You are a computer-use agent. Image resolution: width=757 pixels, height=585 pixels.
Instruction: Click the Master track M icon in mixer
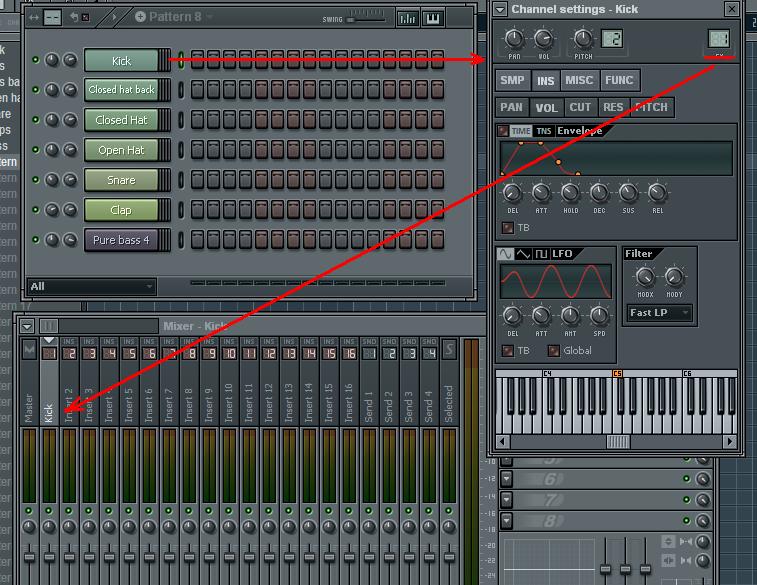(29, 350)
